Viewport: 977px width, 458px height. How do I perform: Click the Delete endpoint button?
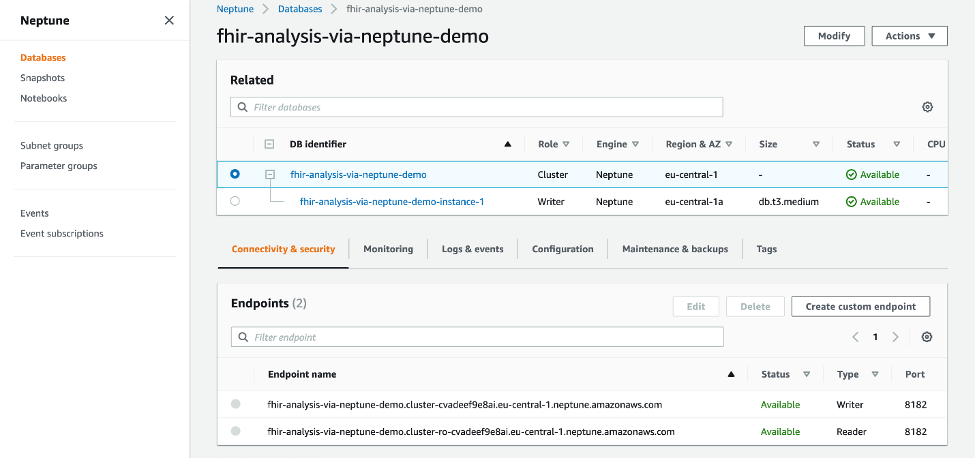[x=755, y=307]
